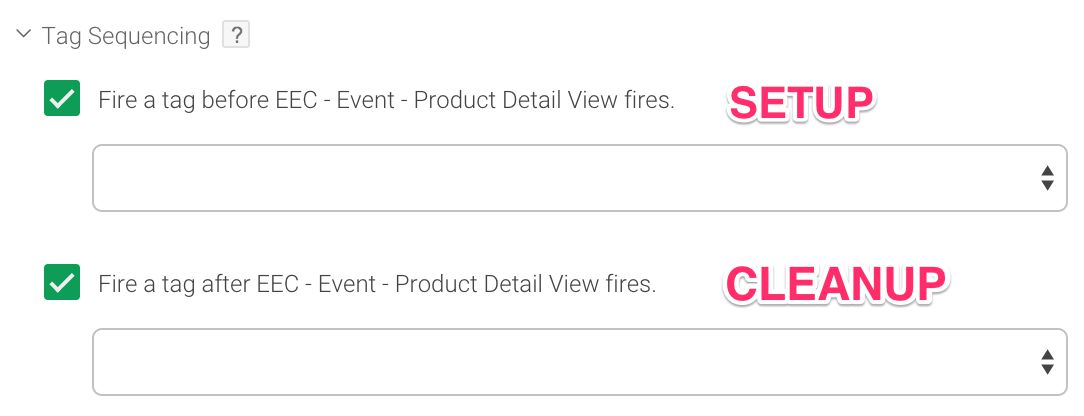The width and height of the screenshot is (1084, 416).
Task: Click the pink SETUP annotation text
Action: coord(801,104)
